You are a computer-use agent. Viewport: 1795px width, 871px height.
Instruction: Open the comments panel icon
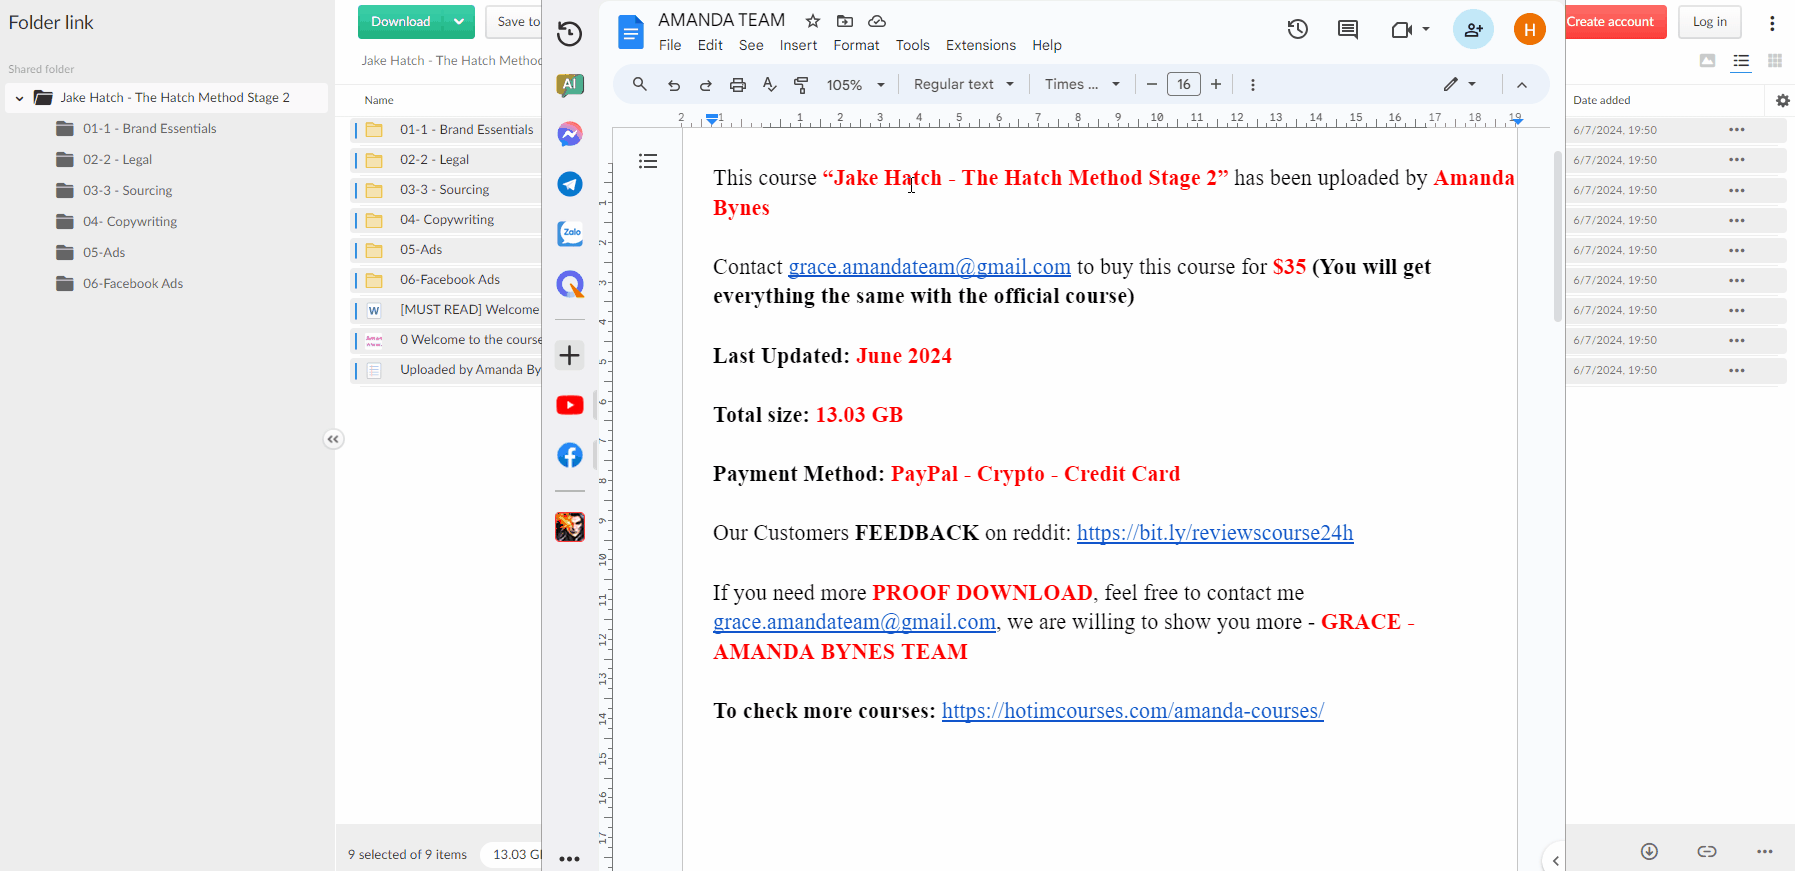coord(1348,30)
